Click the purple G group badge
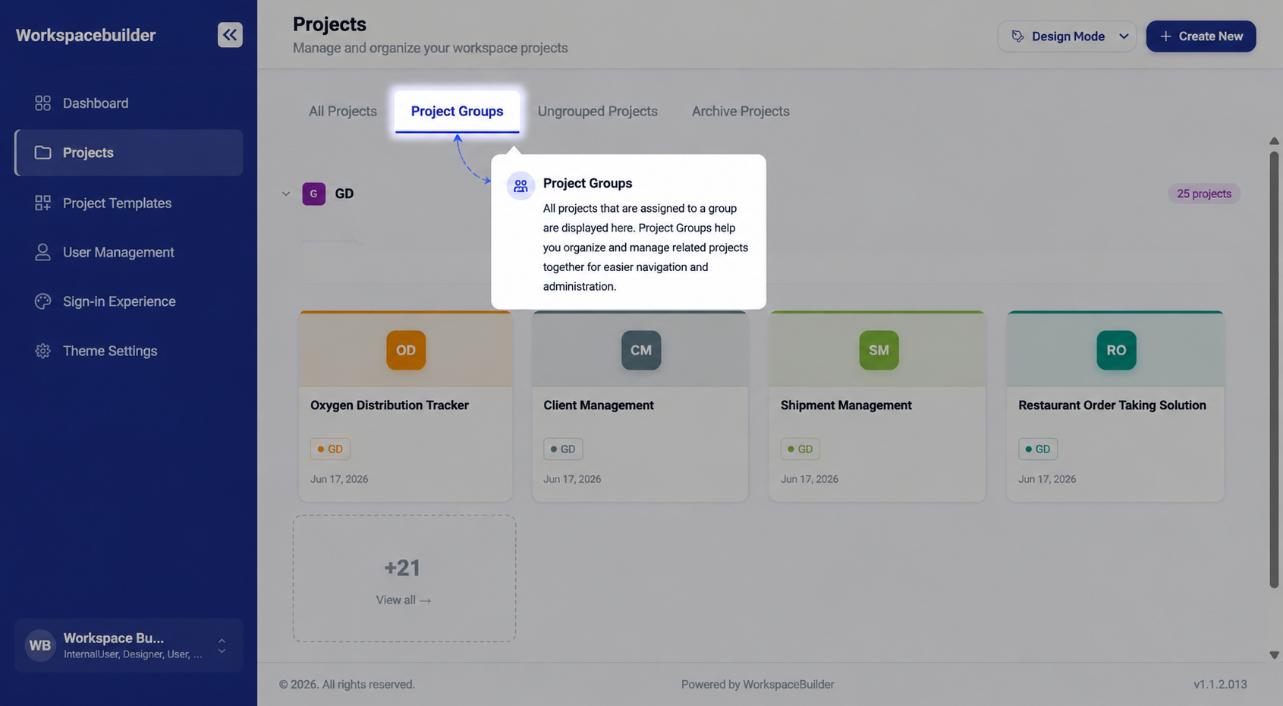This screenshot has width=1283, height=706. 314,193
